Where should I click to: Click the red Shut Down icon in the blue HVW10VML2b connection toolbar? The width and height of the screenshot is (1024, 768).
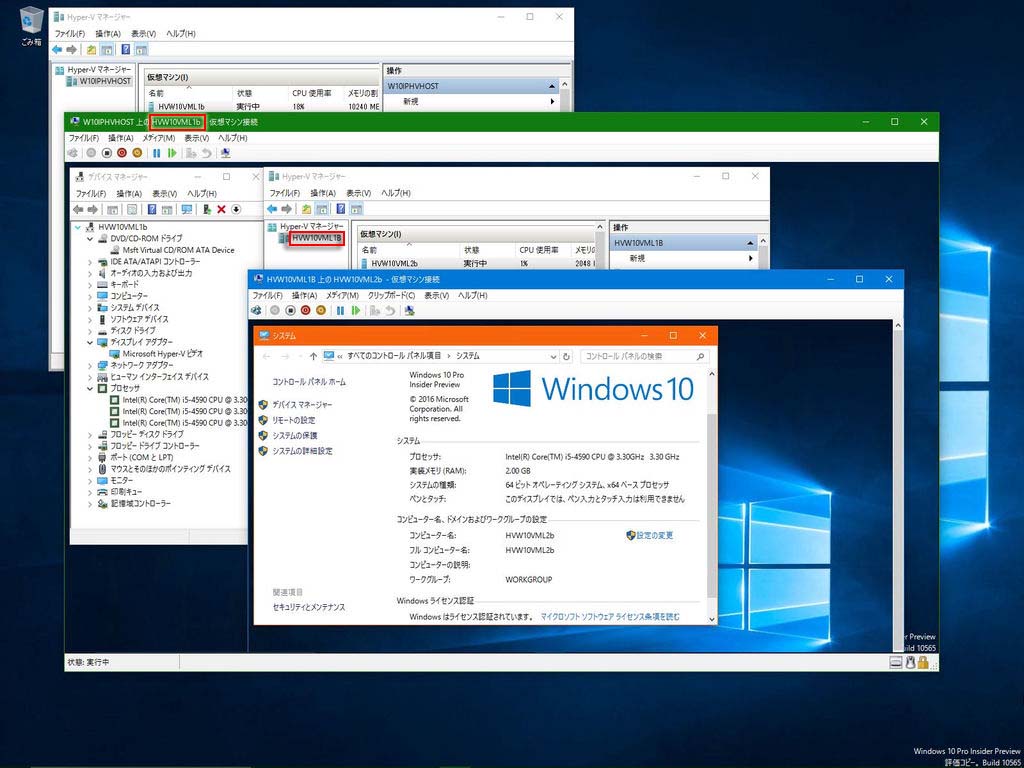click(x=305, y=310)
